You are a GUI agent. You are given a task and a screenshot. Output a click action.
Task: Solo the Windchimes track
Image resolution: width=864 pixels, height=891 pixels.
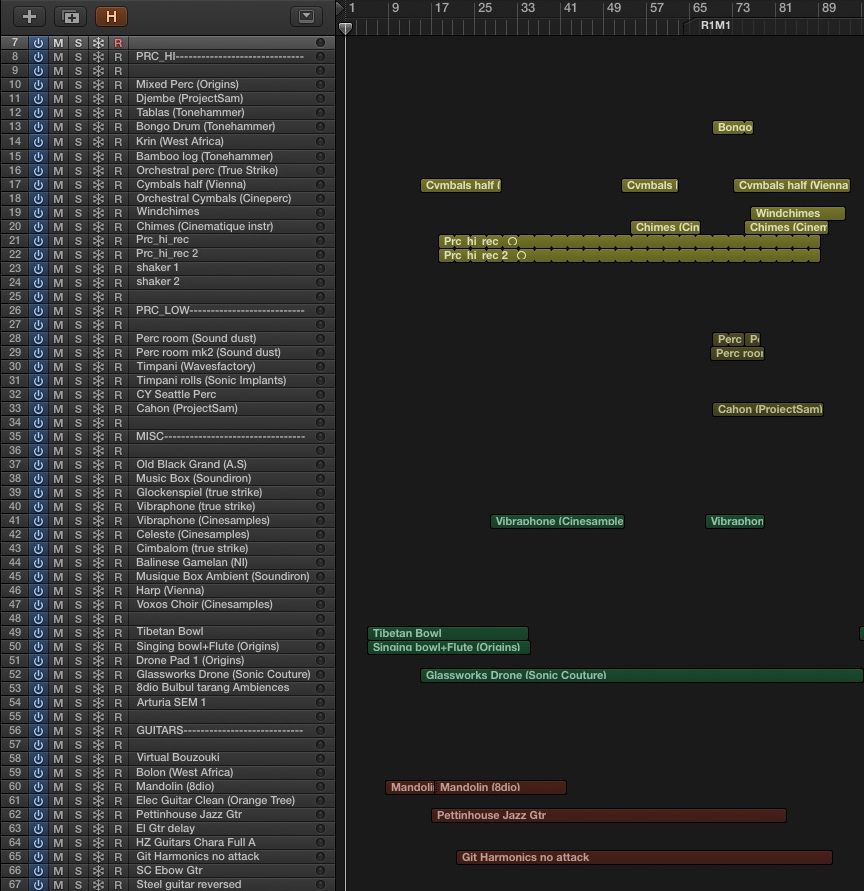tap(78, 212)
